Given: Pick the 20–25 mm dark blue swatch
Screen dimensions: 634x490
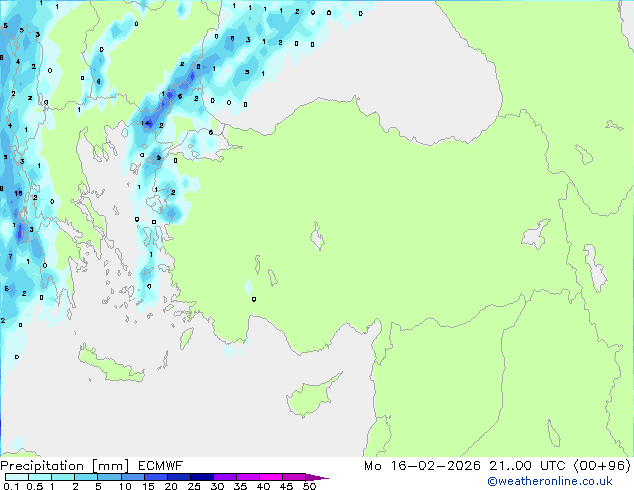Looking at the screenshot, I should coord(178,477).
